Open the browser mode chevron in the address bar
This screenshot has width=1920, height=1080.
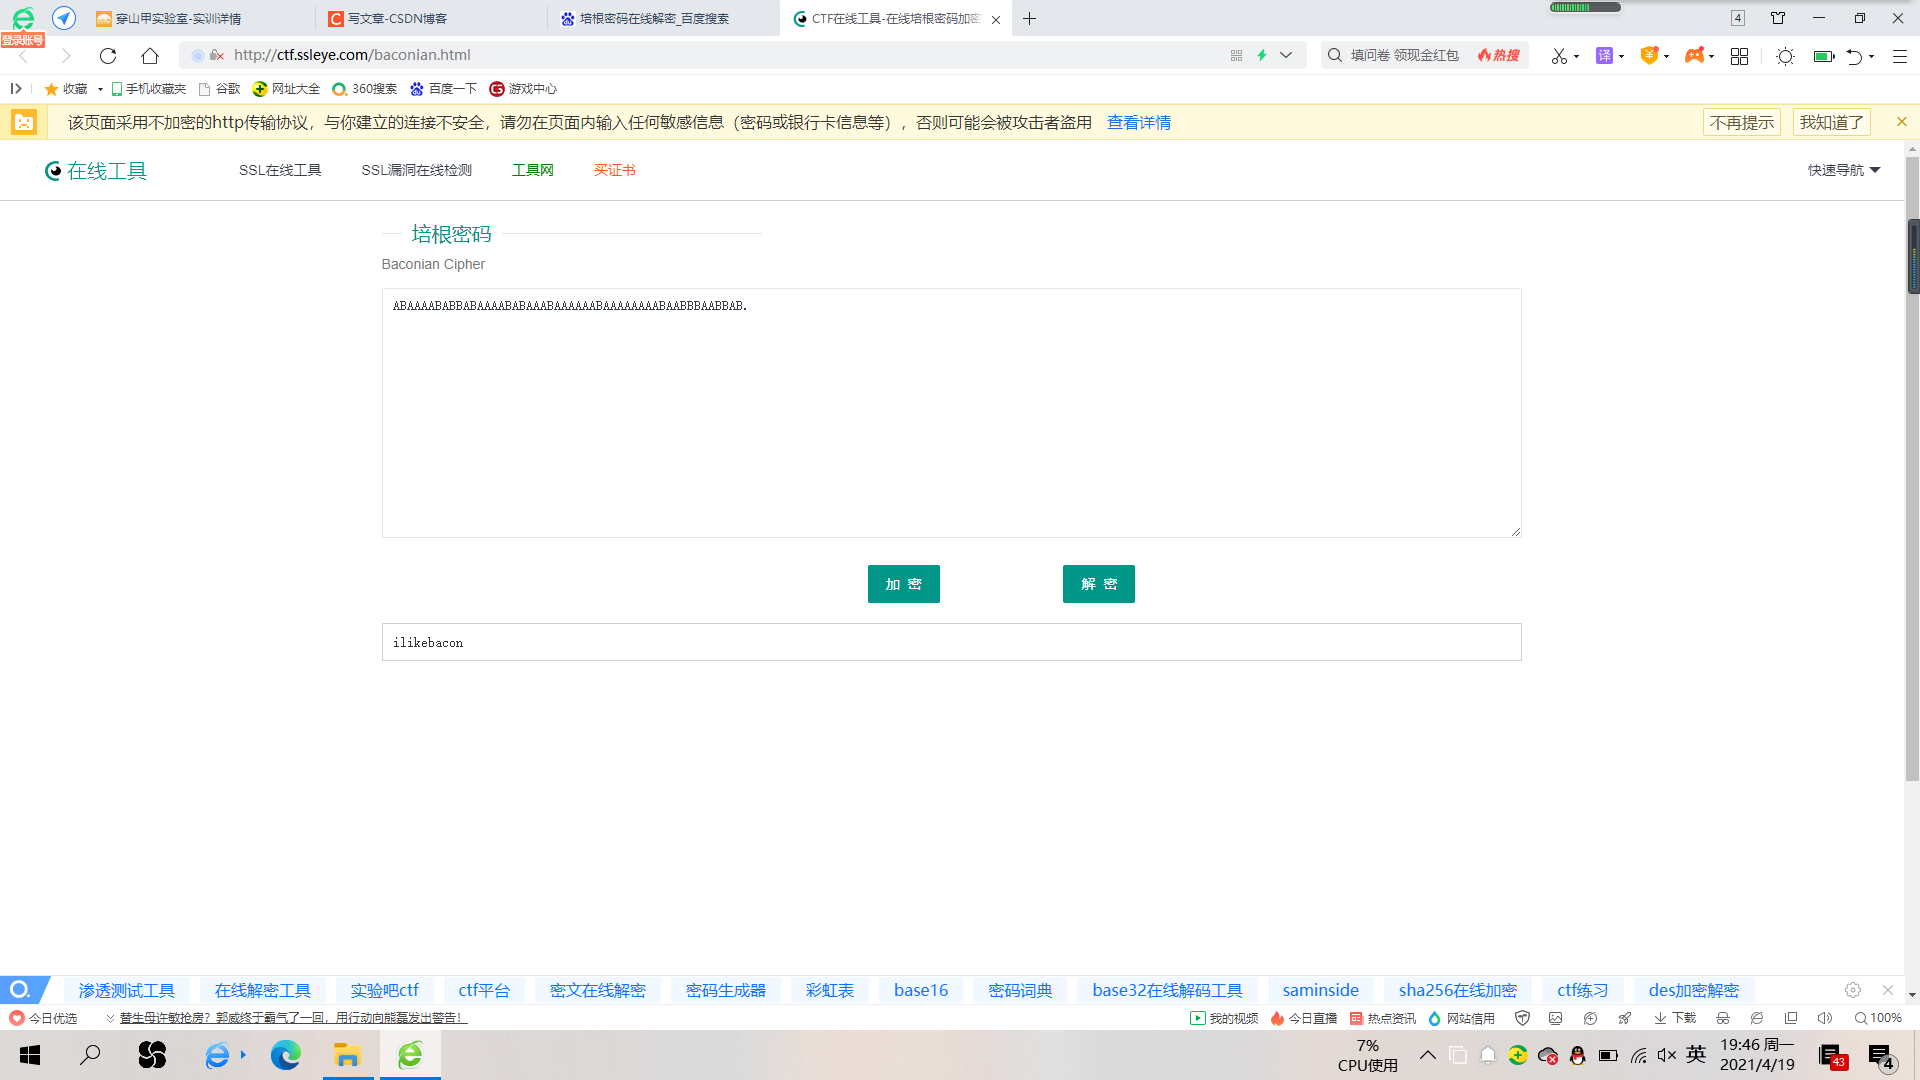(x=1287, y=55)
